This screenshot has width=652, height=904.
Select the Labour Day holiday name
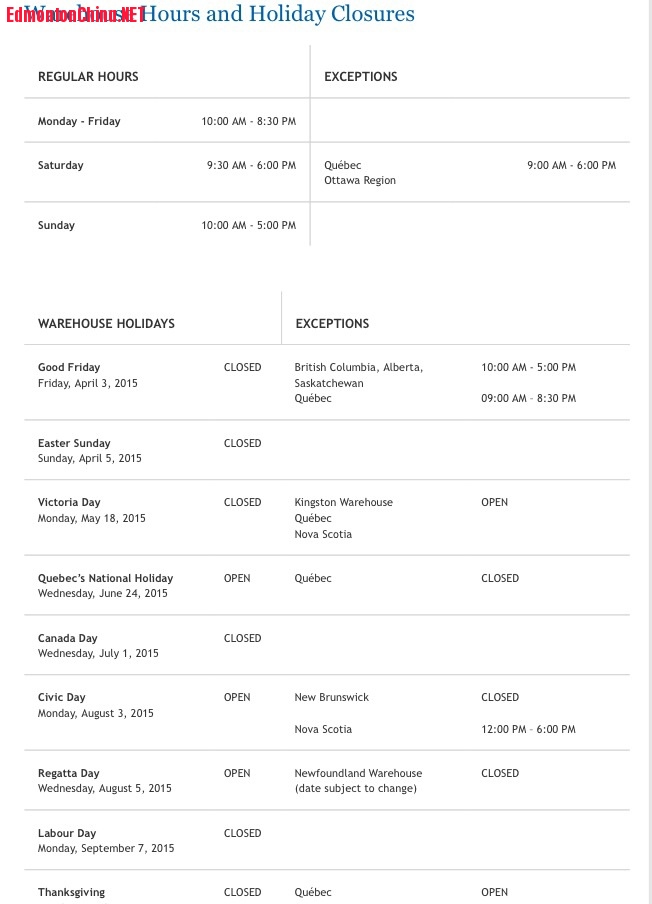click(x=67, y=834)
